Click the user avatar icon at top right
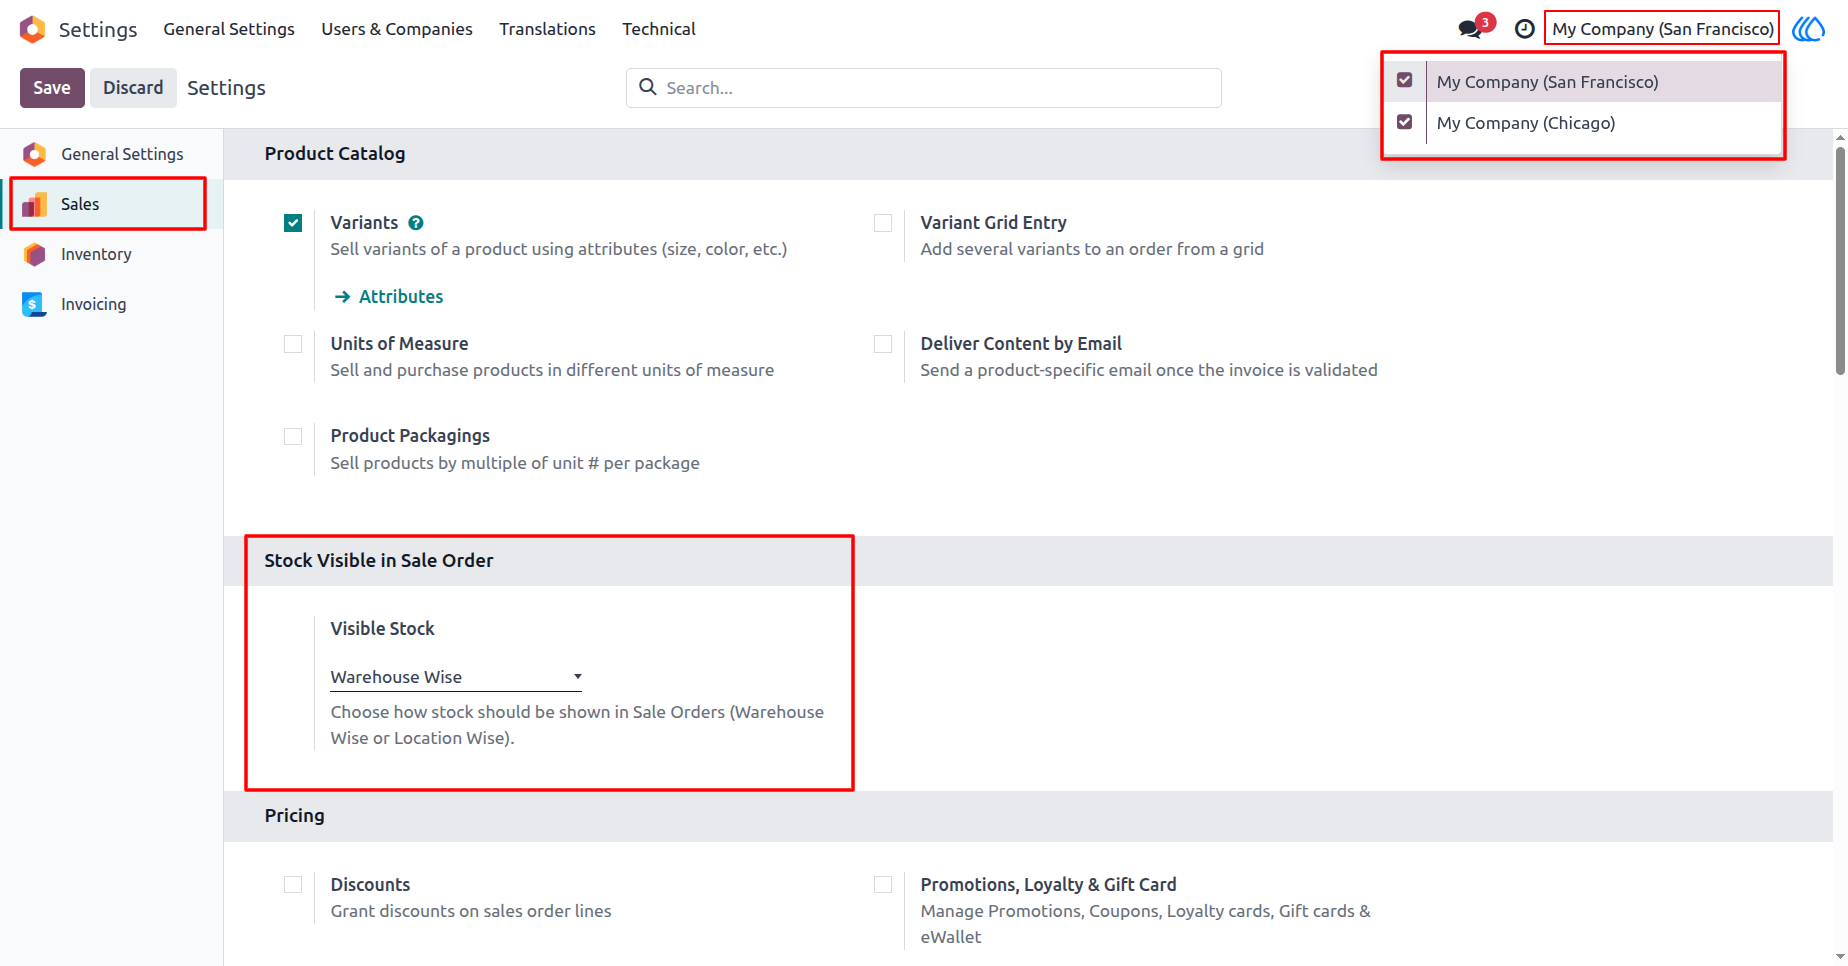1848x966 pixels. (x=1808, y=29)
